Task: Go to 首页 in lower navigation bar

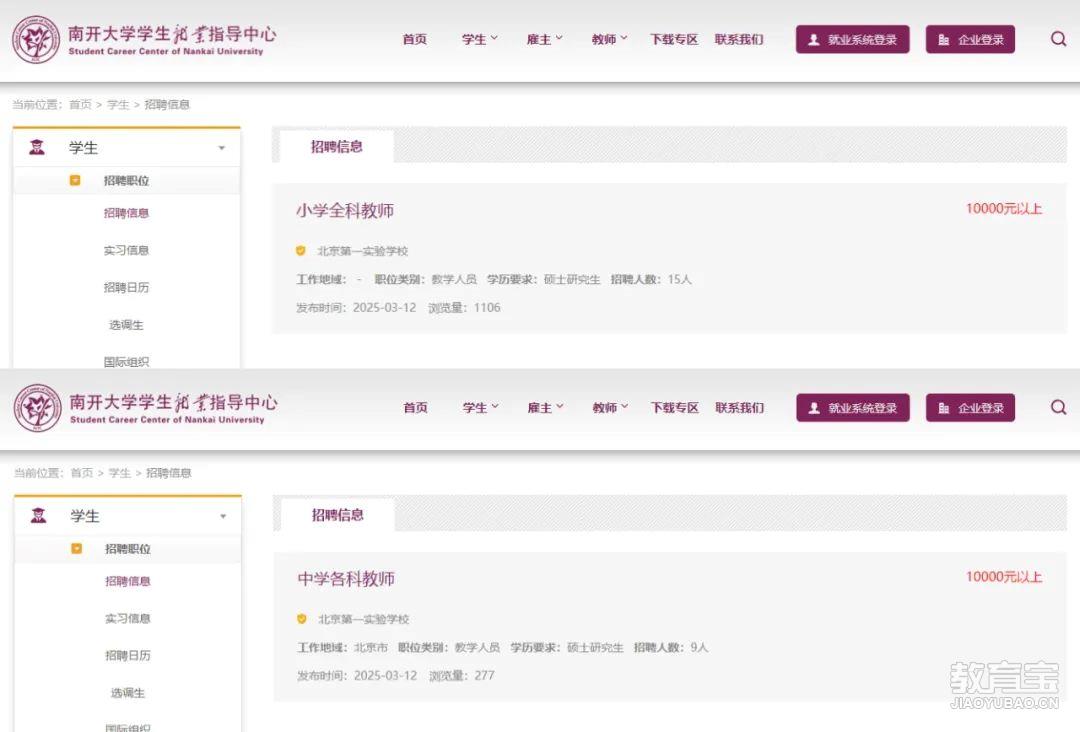Action: [415, 408]
